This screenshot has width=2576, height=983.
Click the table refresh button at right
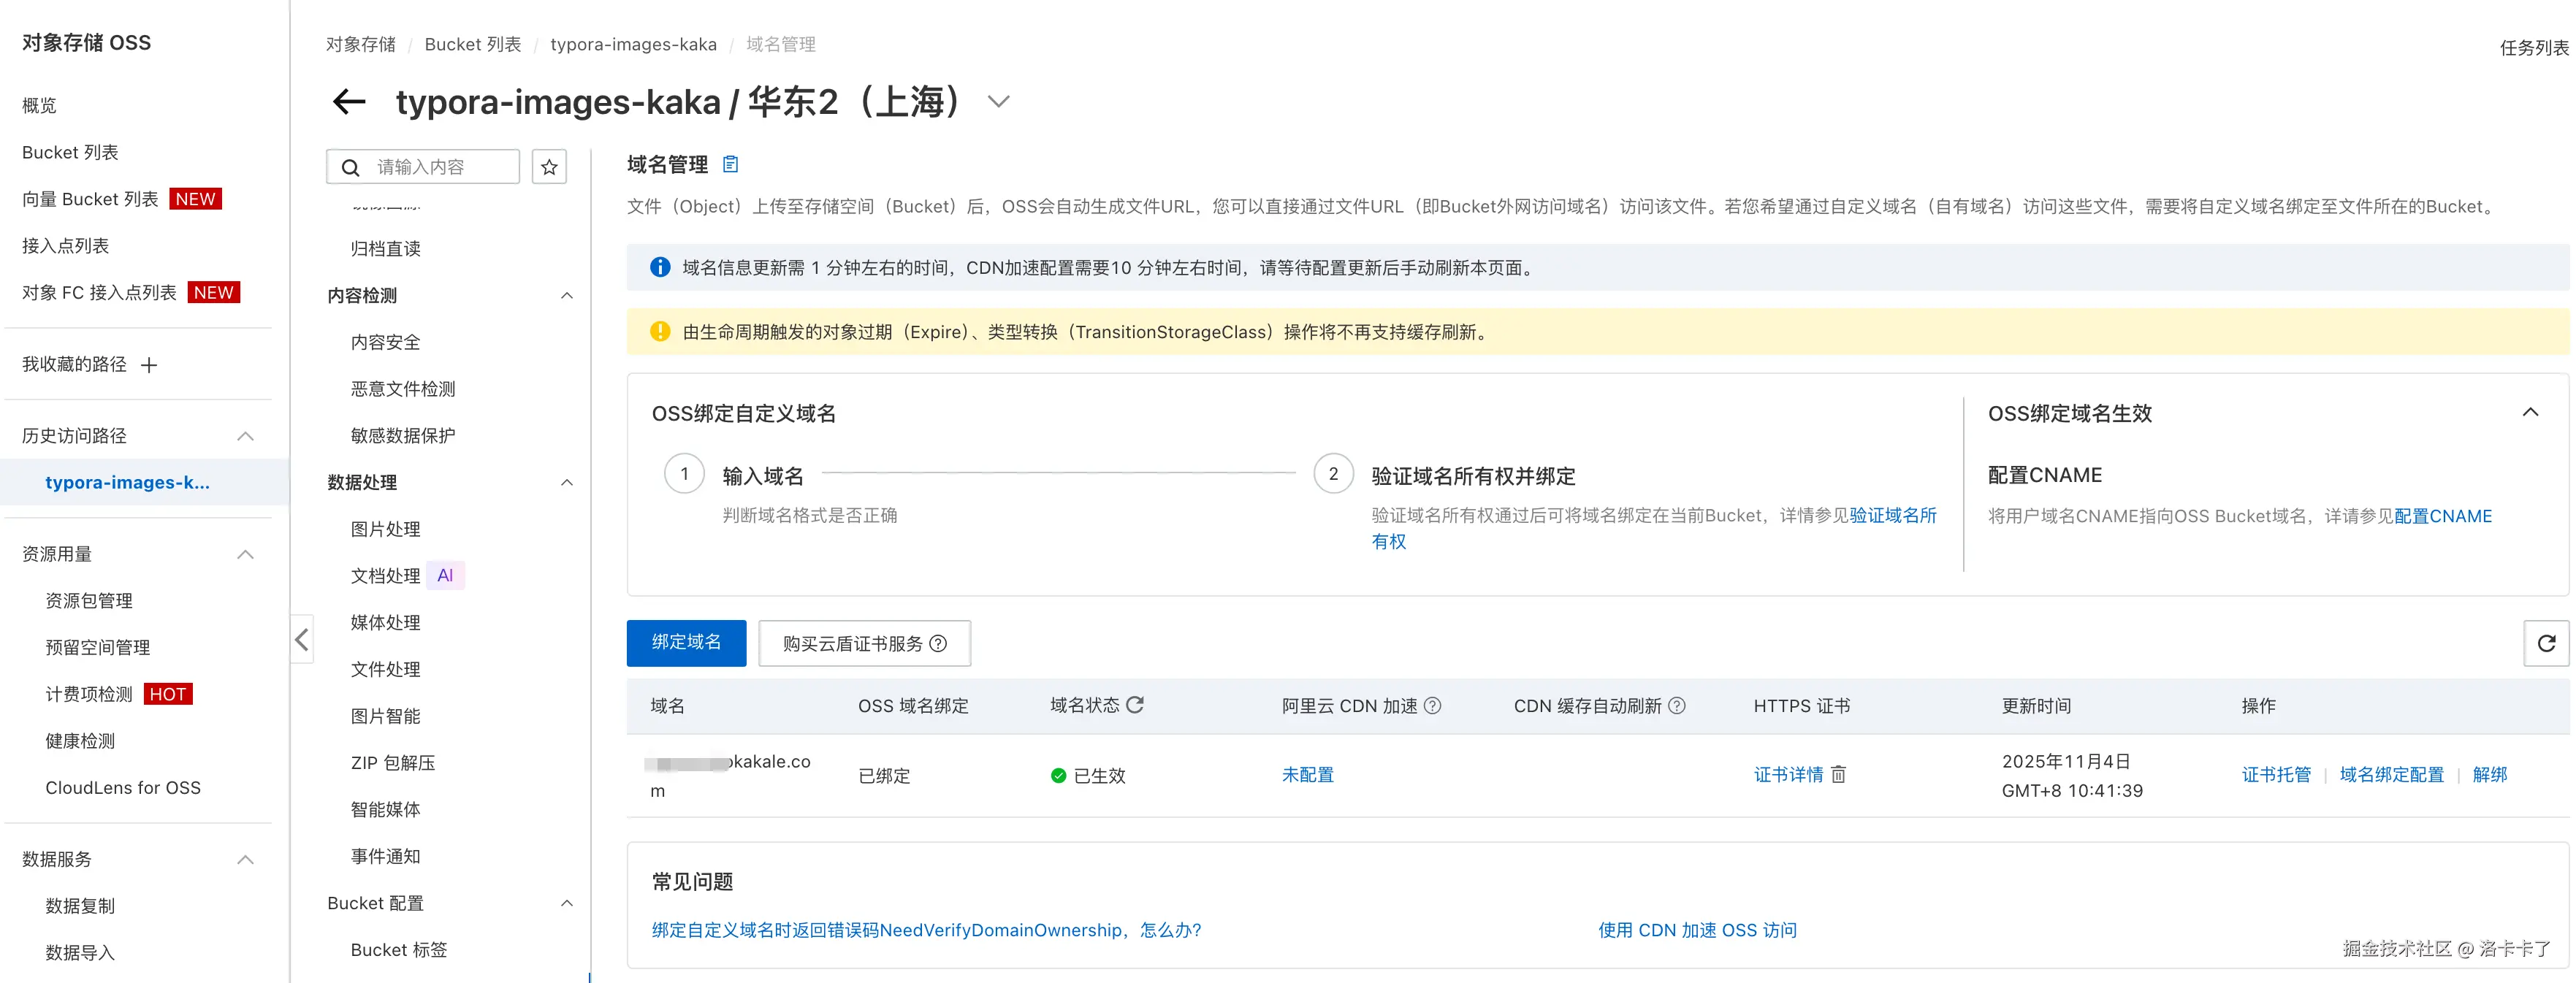click(x=2546, y=643)
